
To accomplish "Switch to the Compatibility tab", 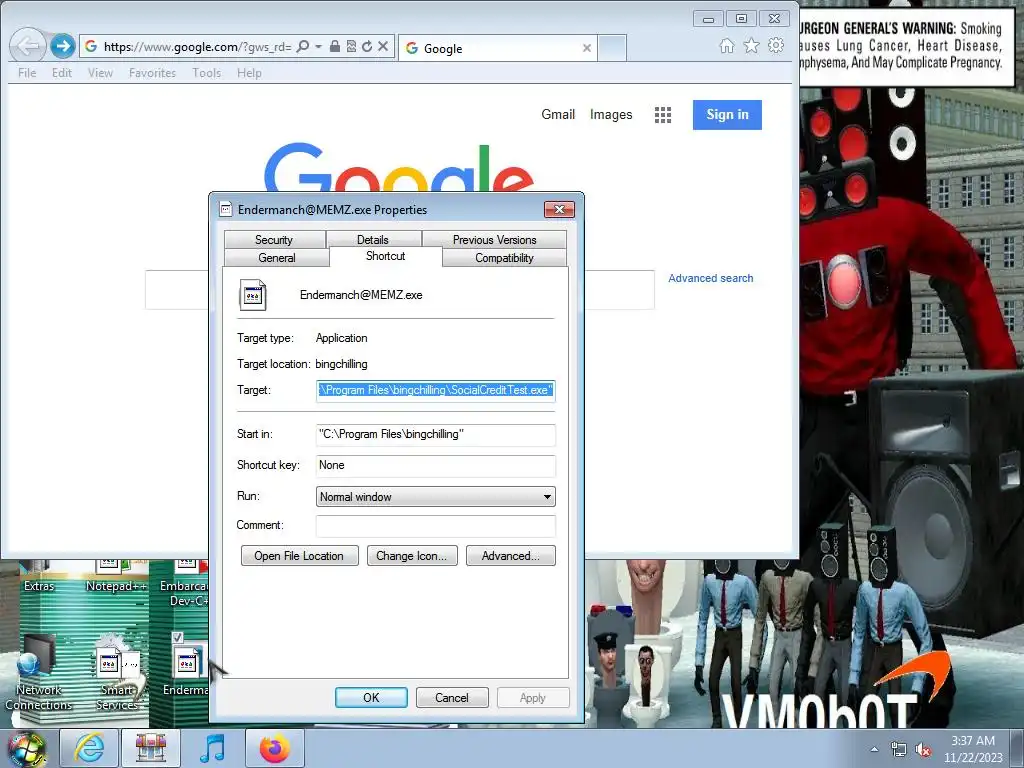I will click(504, 257).
